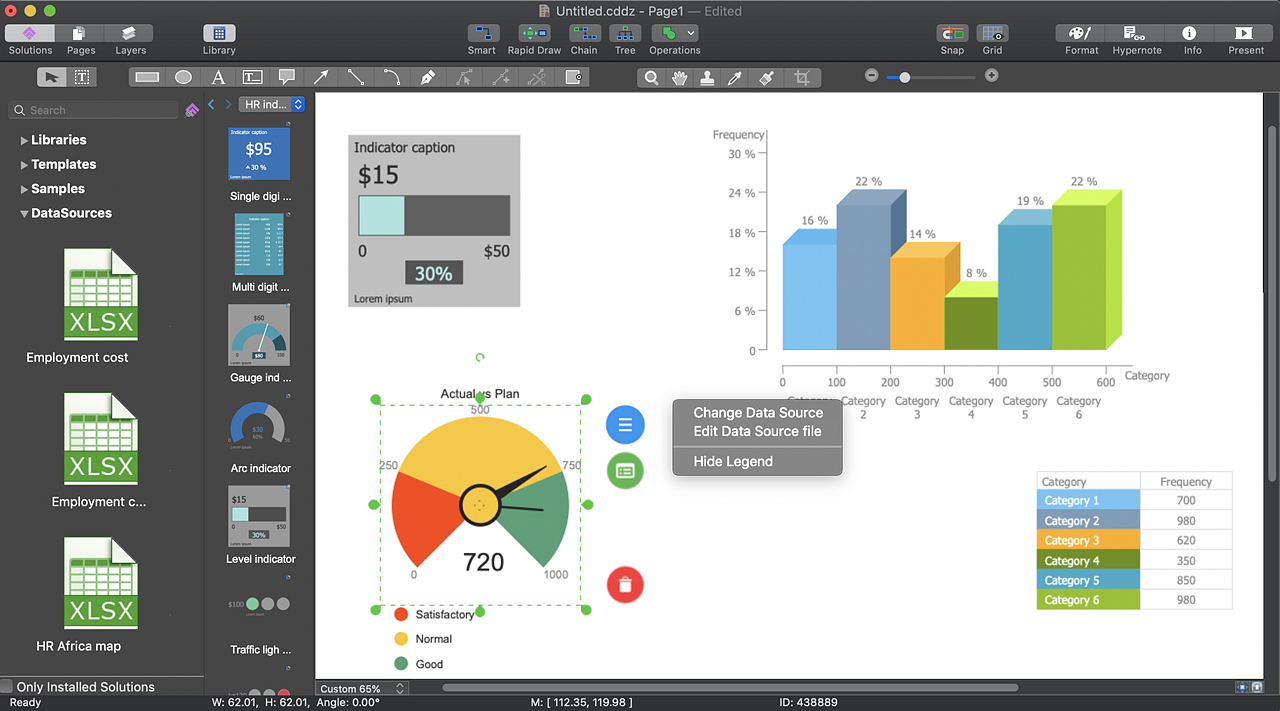This screenshot has width=1280, height=711.
Task: Choose Hide Legend menu item
Action: 733,461
